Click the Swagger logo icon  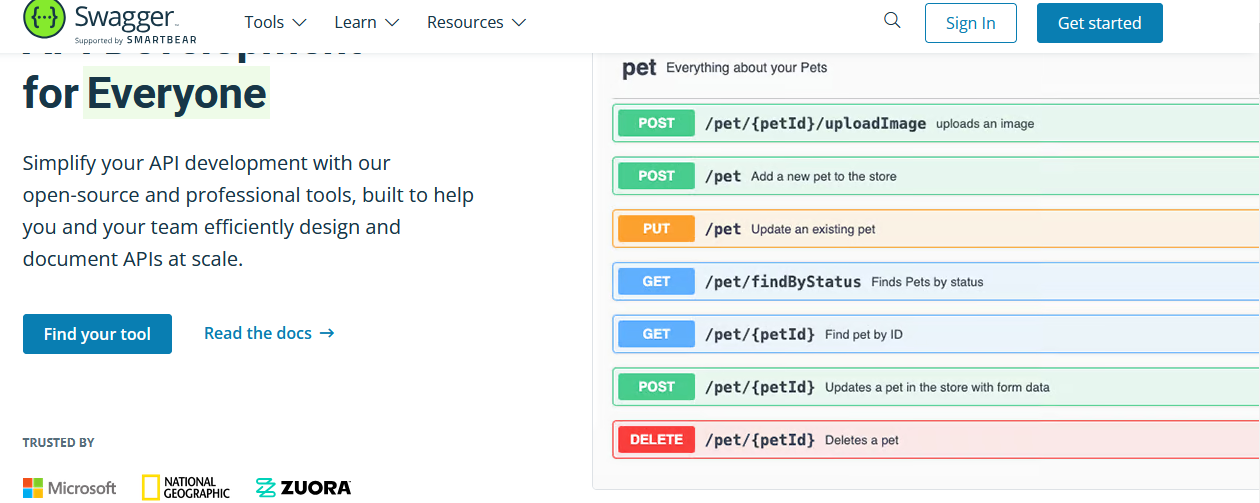point(44,20)
